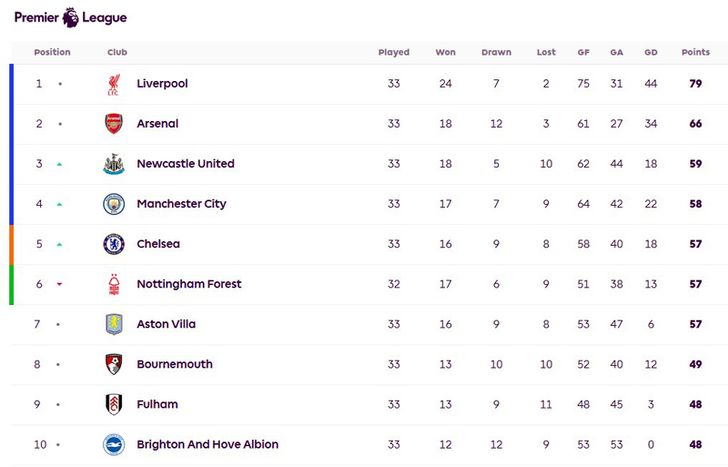Click the Fulham club crest
This screenshot has height=467, width=728.
point(114,404)
